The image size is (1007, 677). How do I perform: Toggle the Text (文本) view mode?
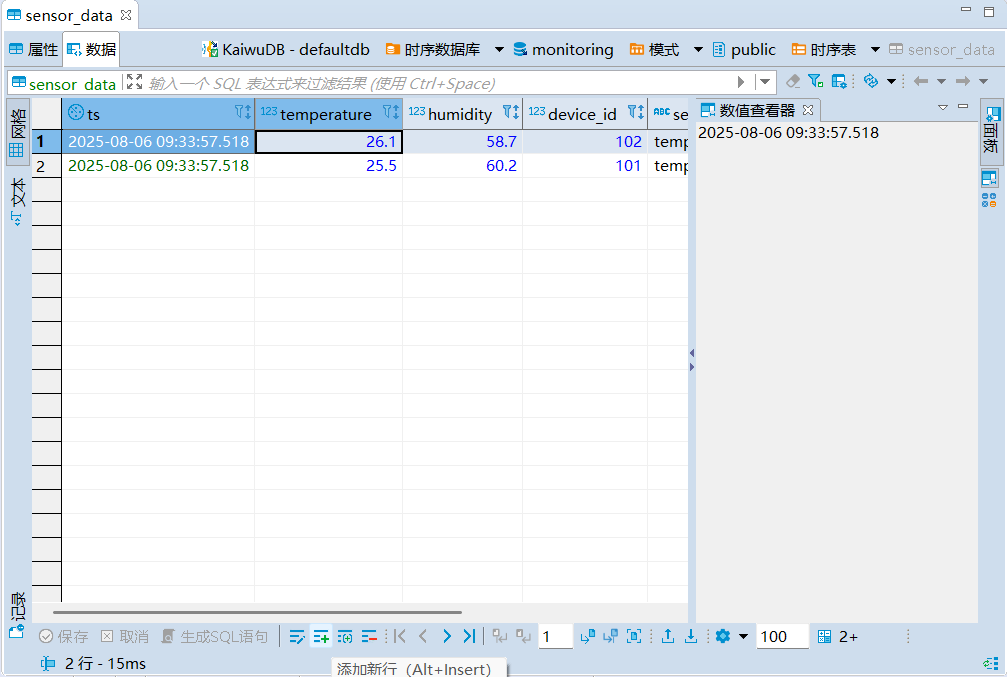point(17,200)
